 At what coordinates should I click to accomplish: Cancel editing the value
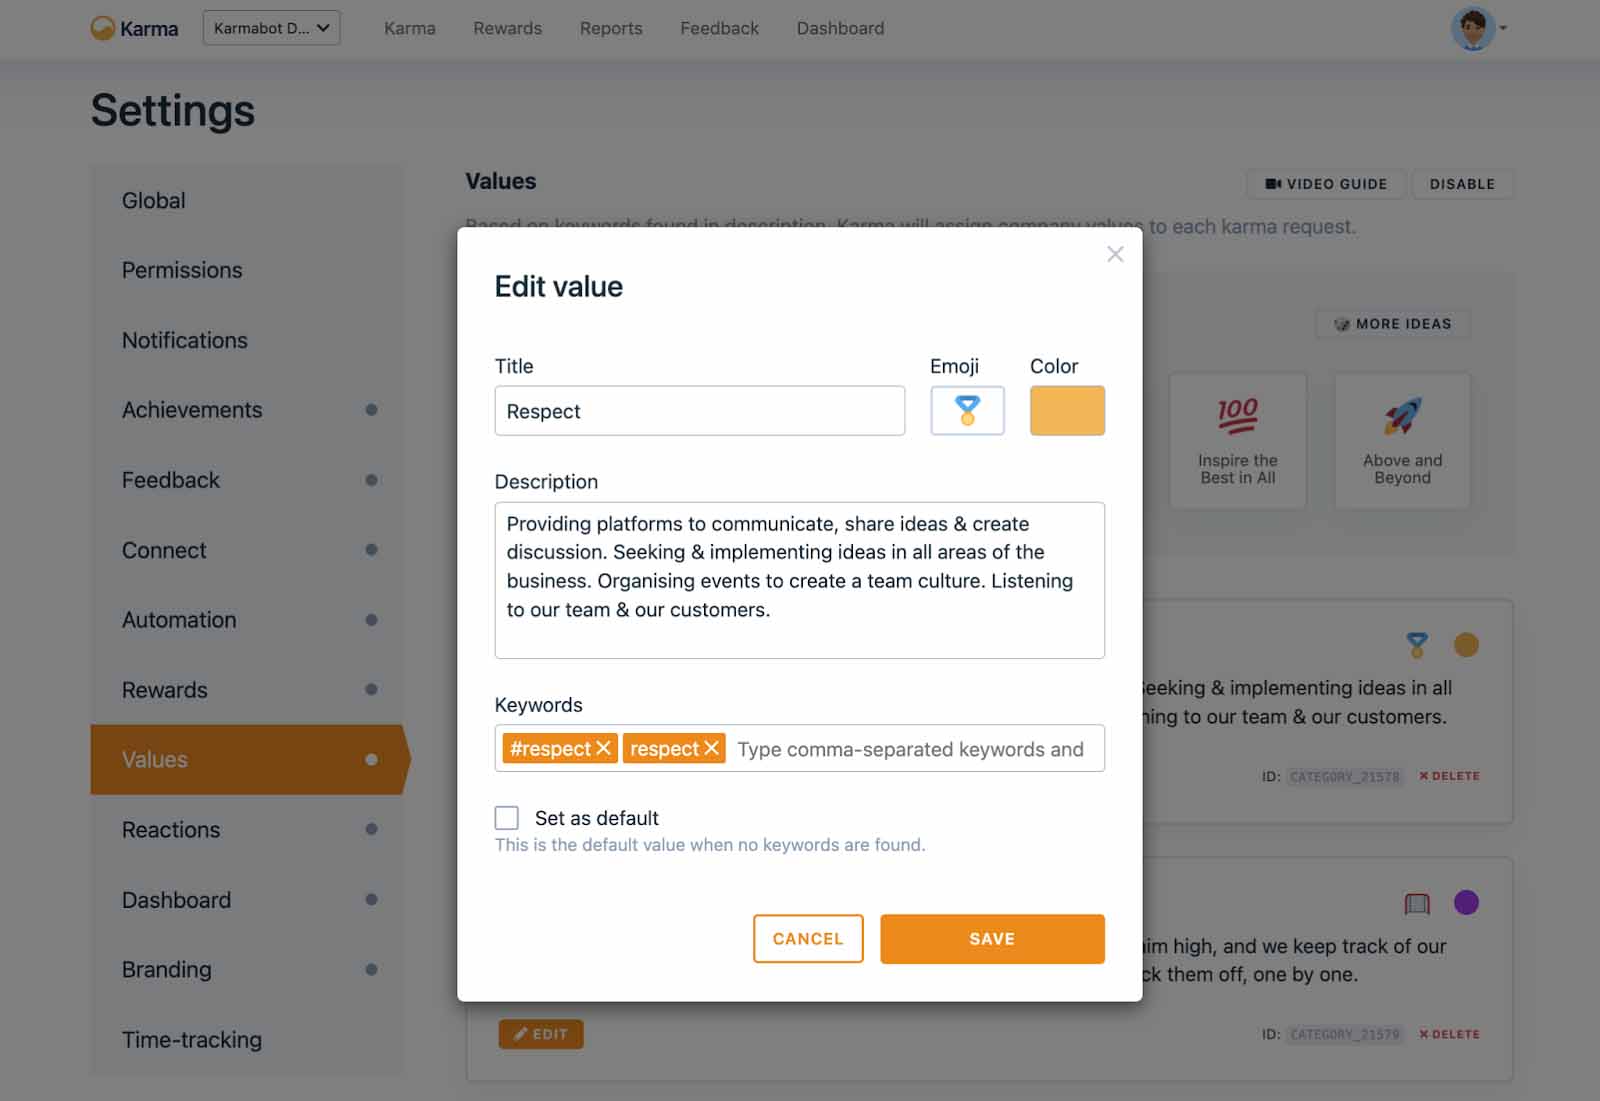(x=808, y=939)
